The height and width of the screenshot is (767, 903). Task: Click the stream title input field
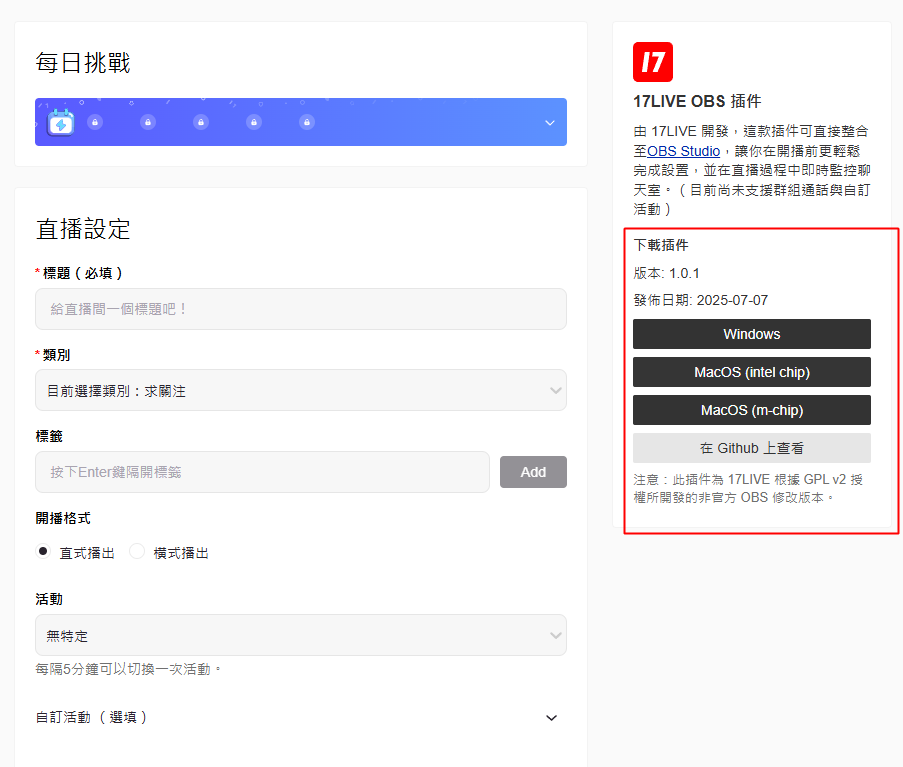[300, 309]
